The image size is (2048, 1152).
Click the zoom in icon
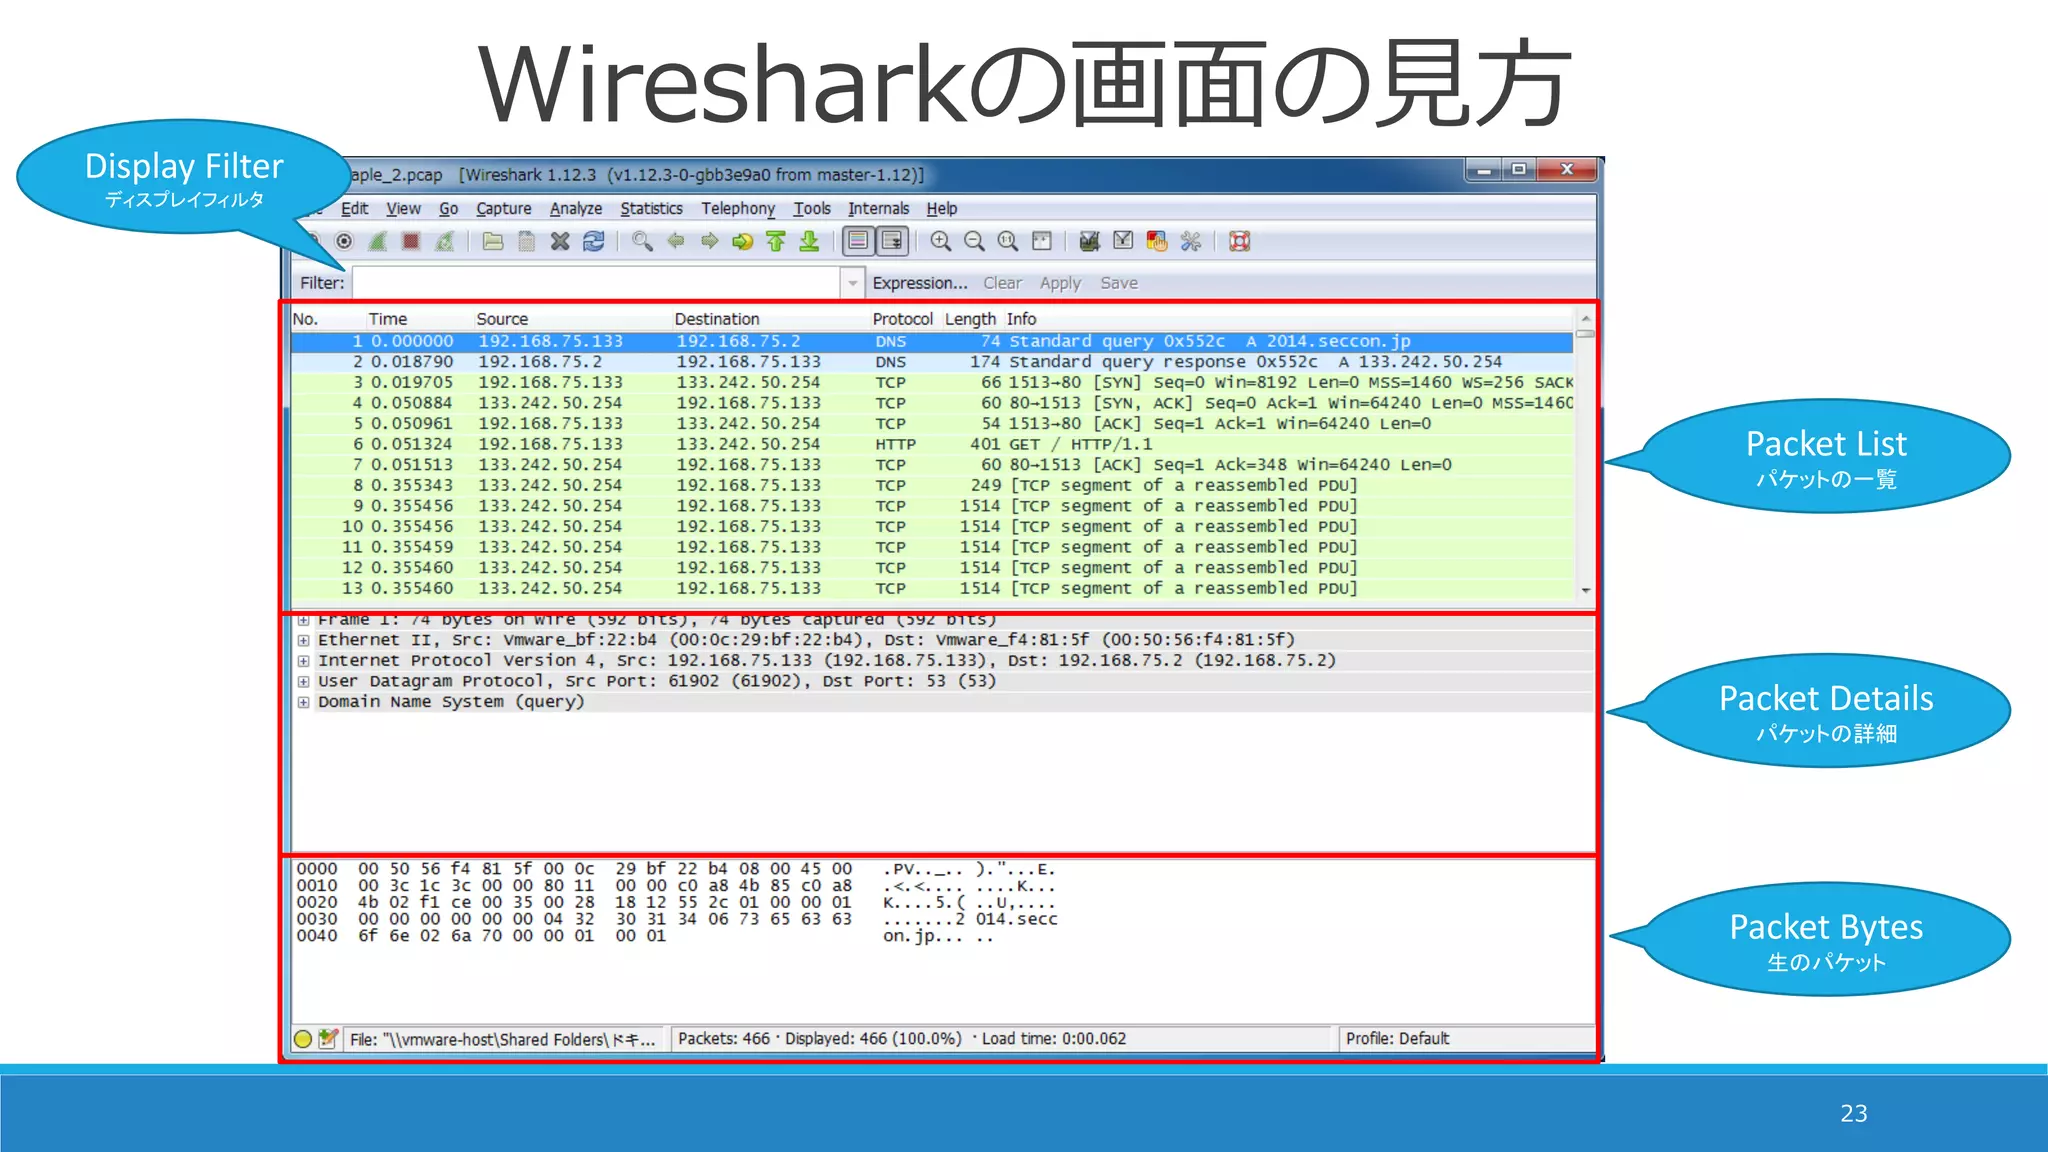tap(941, 242)
